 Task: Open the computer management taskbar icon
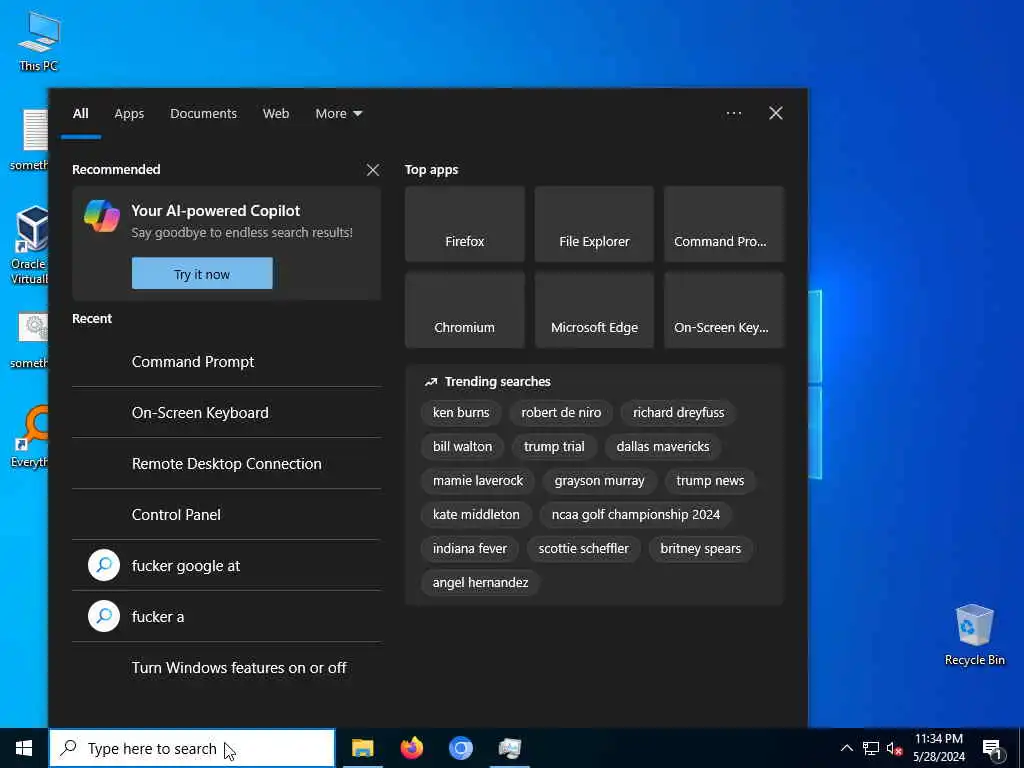[x=509, y=748]
